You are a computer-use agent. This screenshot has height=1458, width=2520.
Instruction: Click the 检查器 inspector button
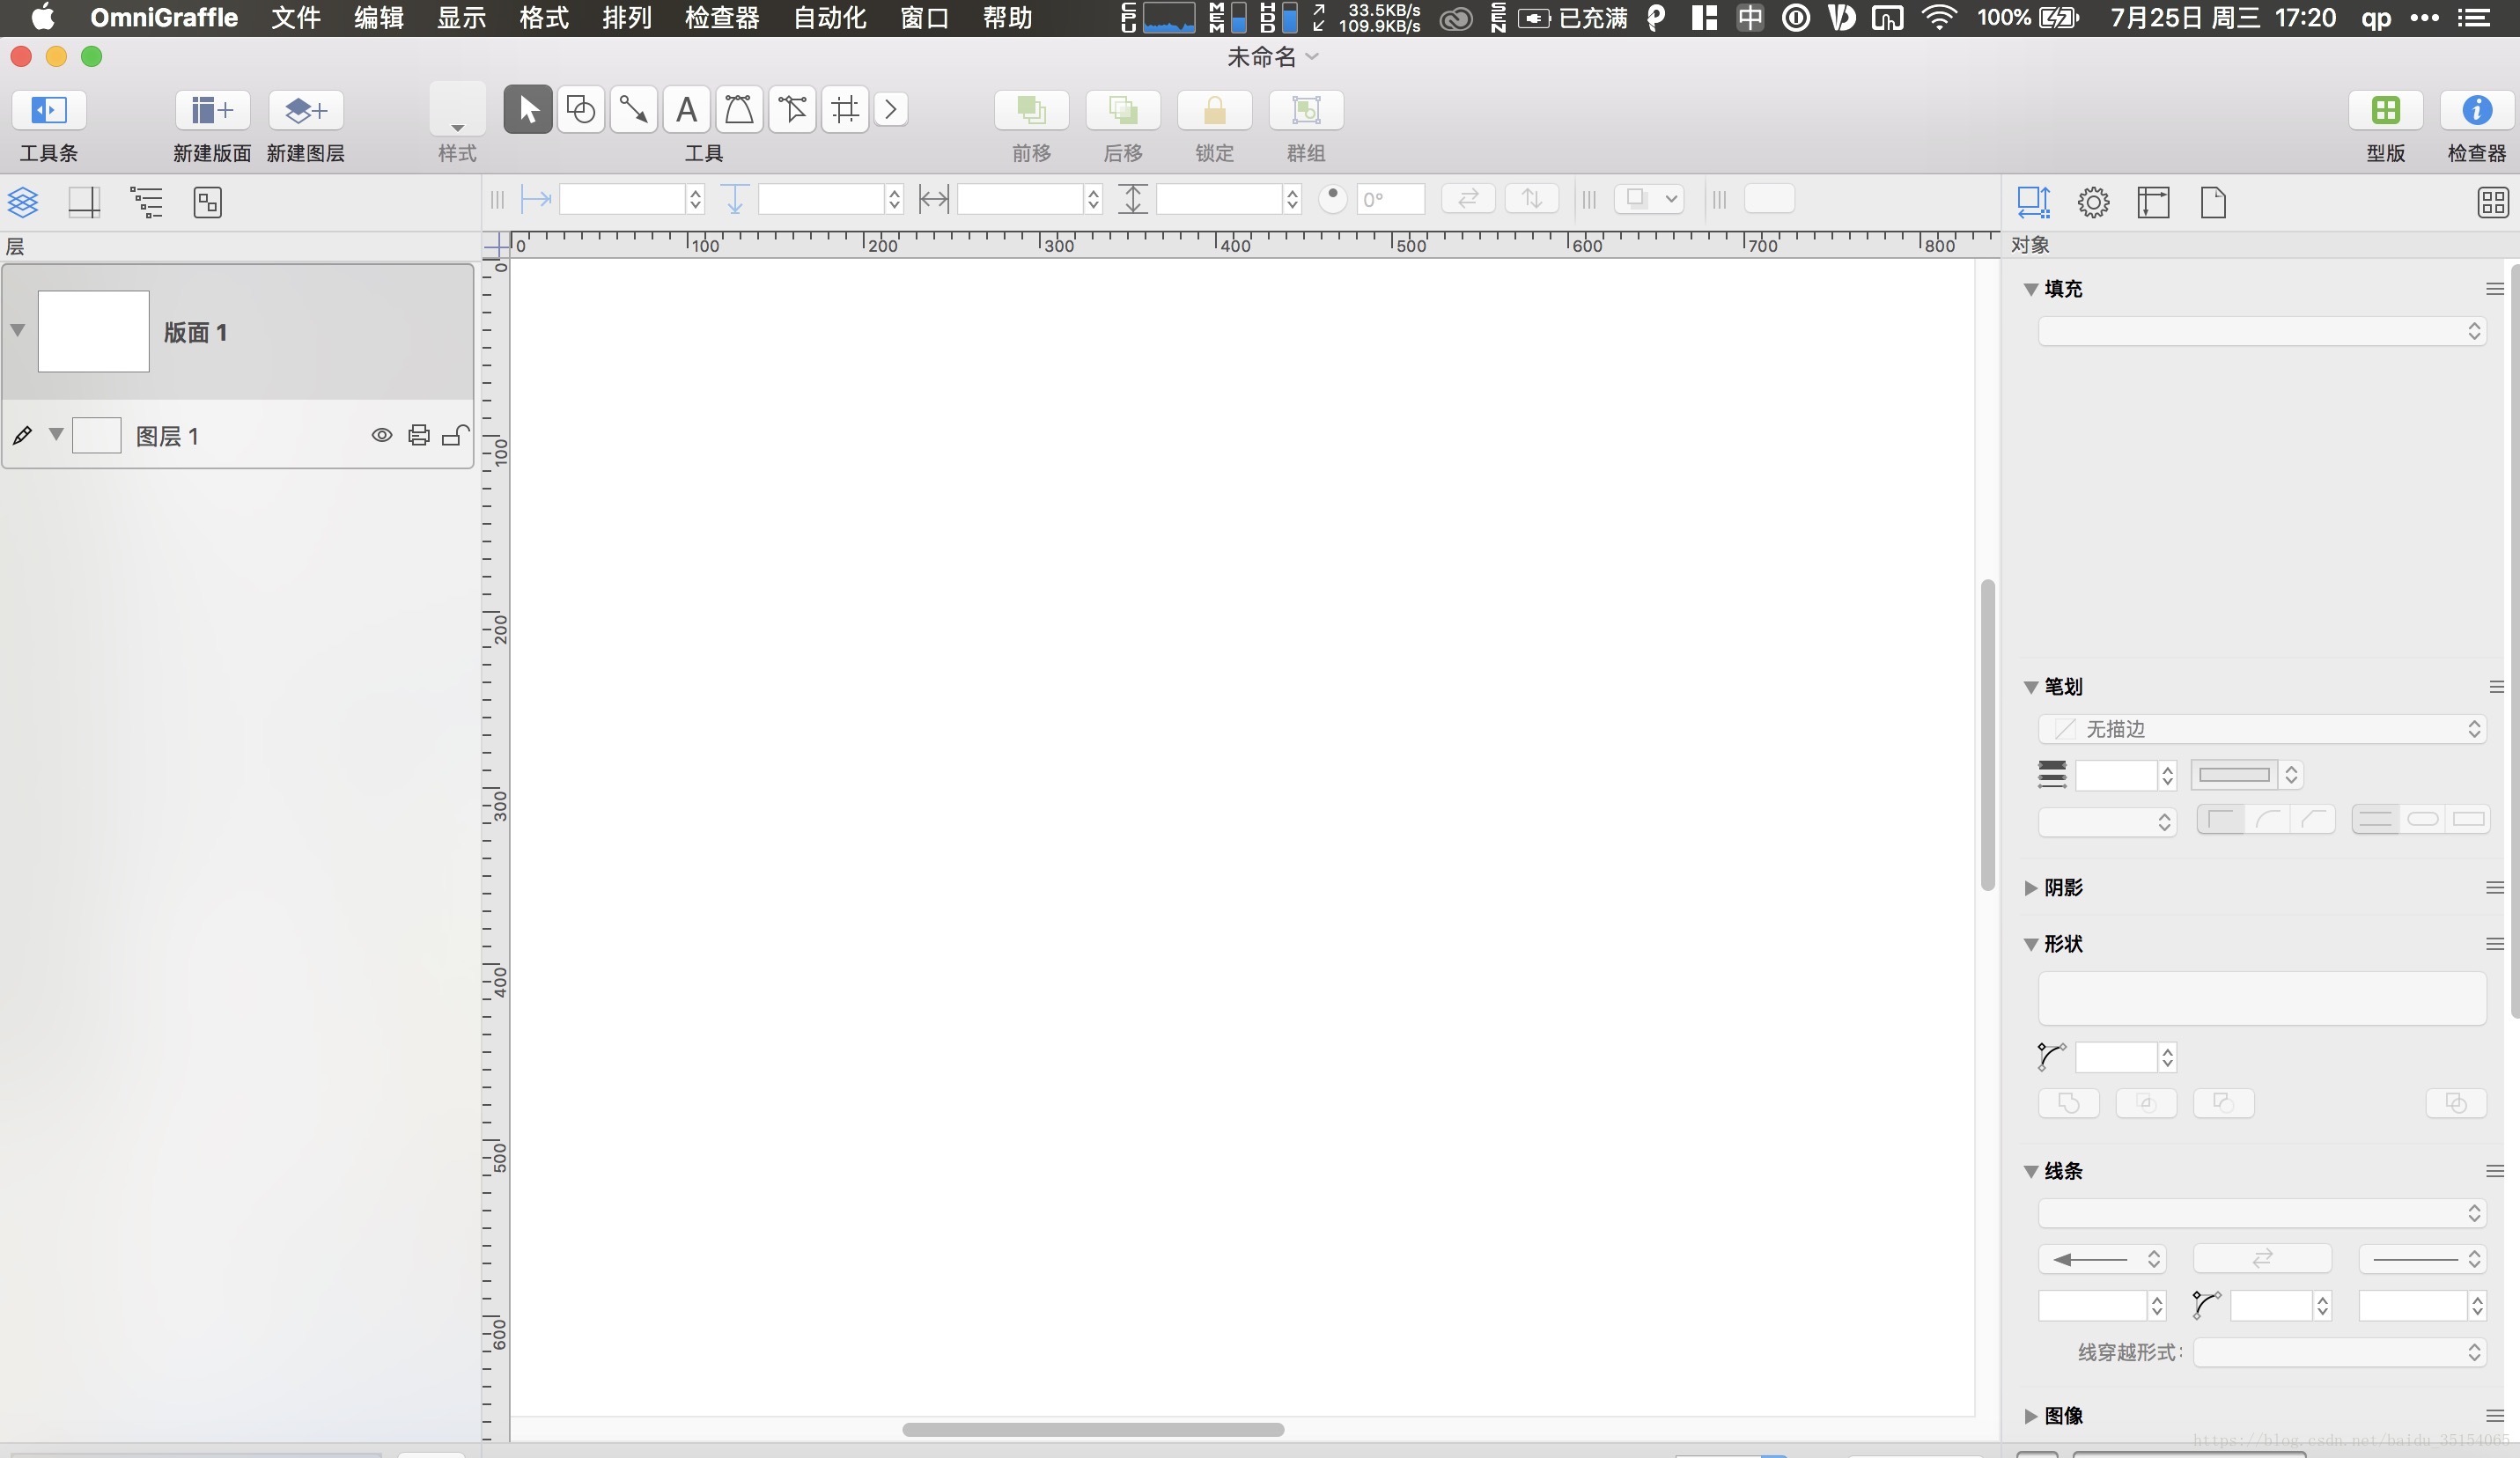pos(2476,109)
